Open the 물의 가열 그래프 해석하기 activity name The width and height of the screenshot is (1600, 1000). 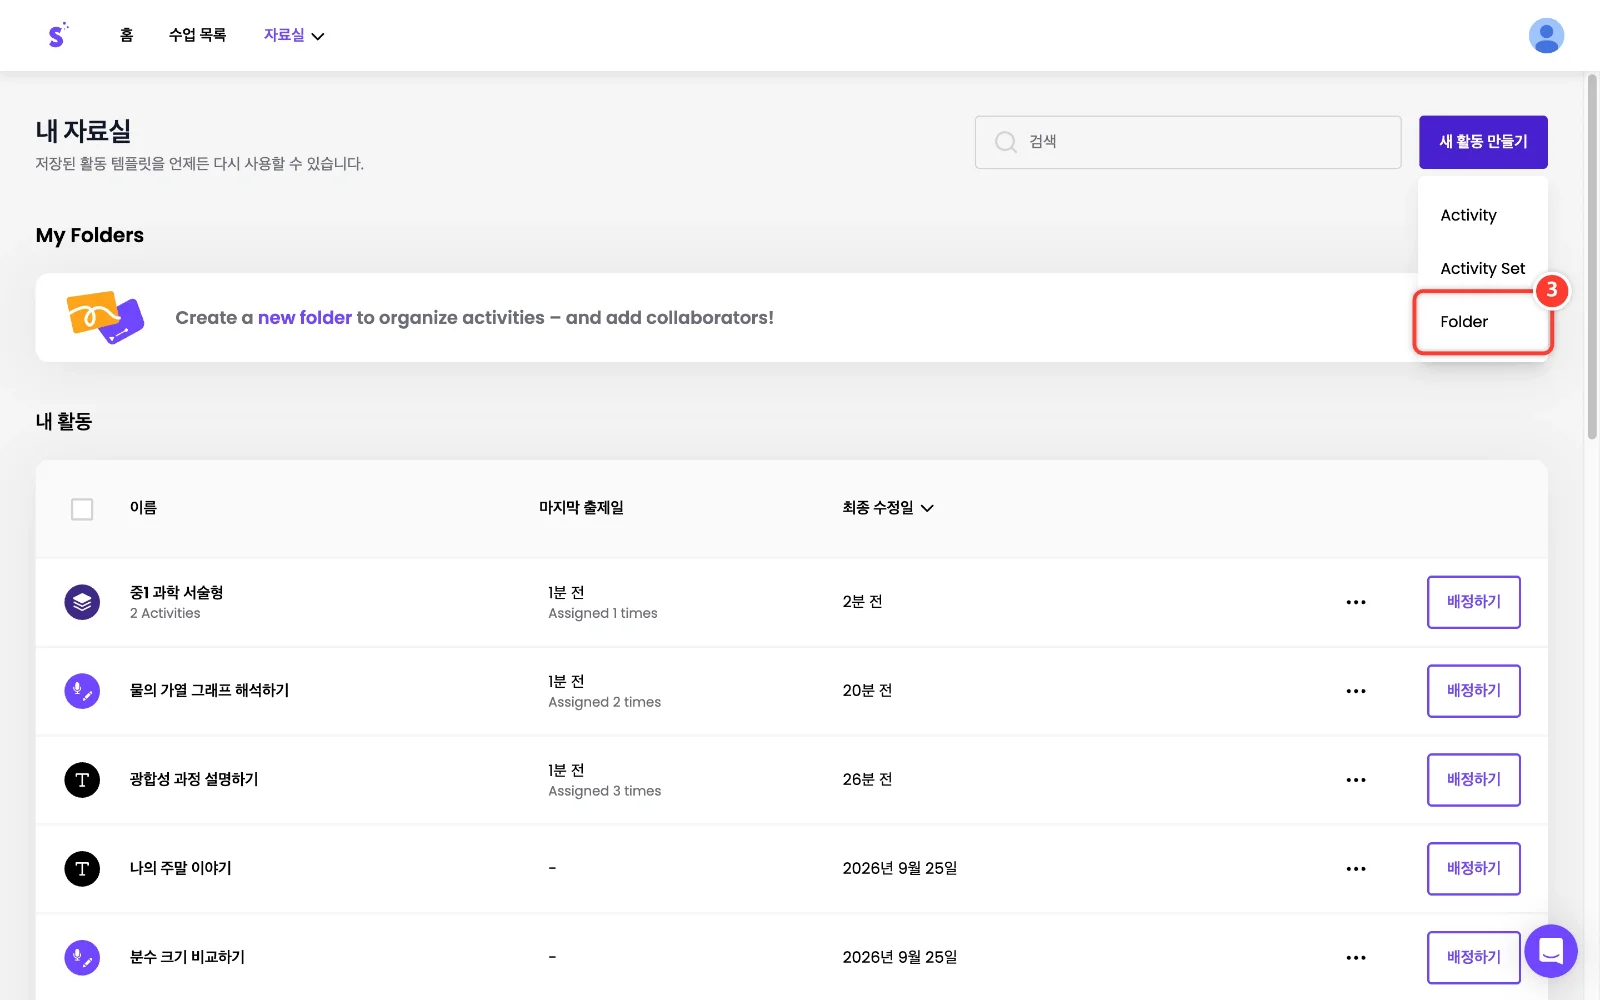209,690
